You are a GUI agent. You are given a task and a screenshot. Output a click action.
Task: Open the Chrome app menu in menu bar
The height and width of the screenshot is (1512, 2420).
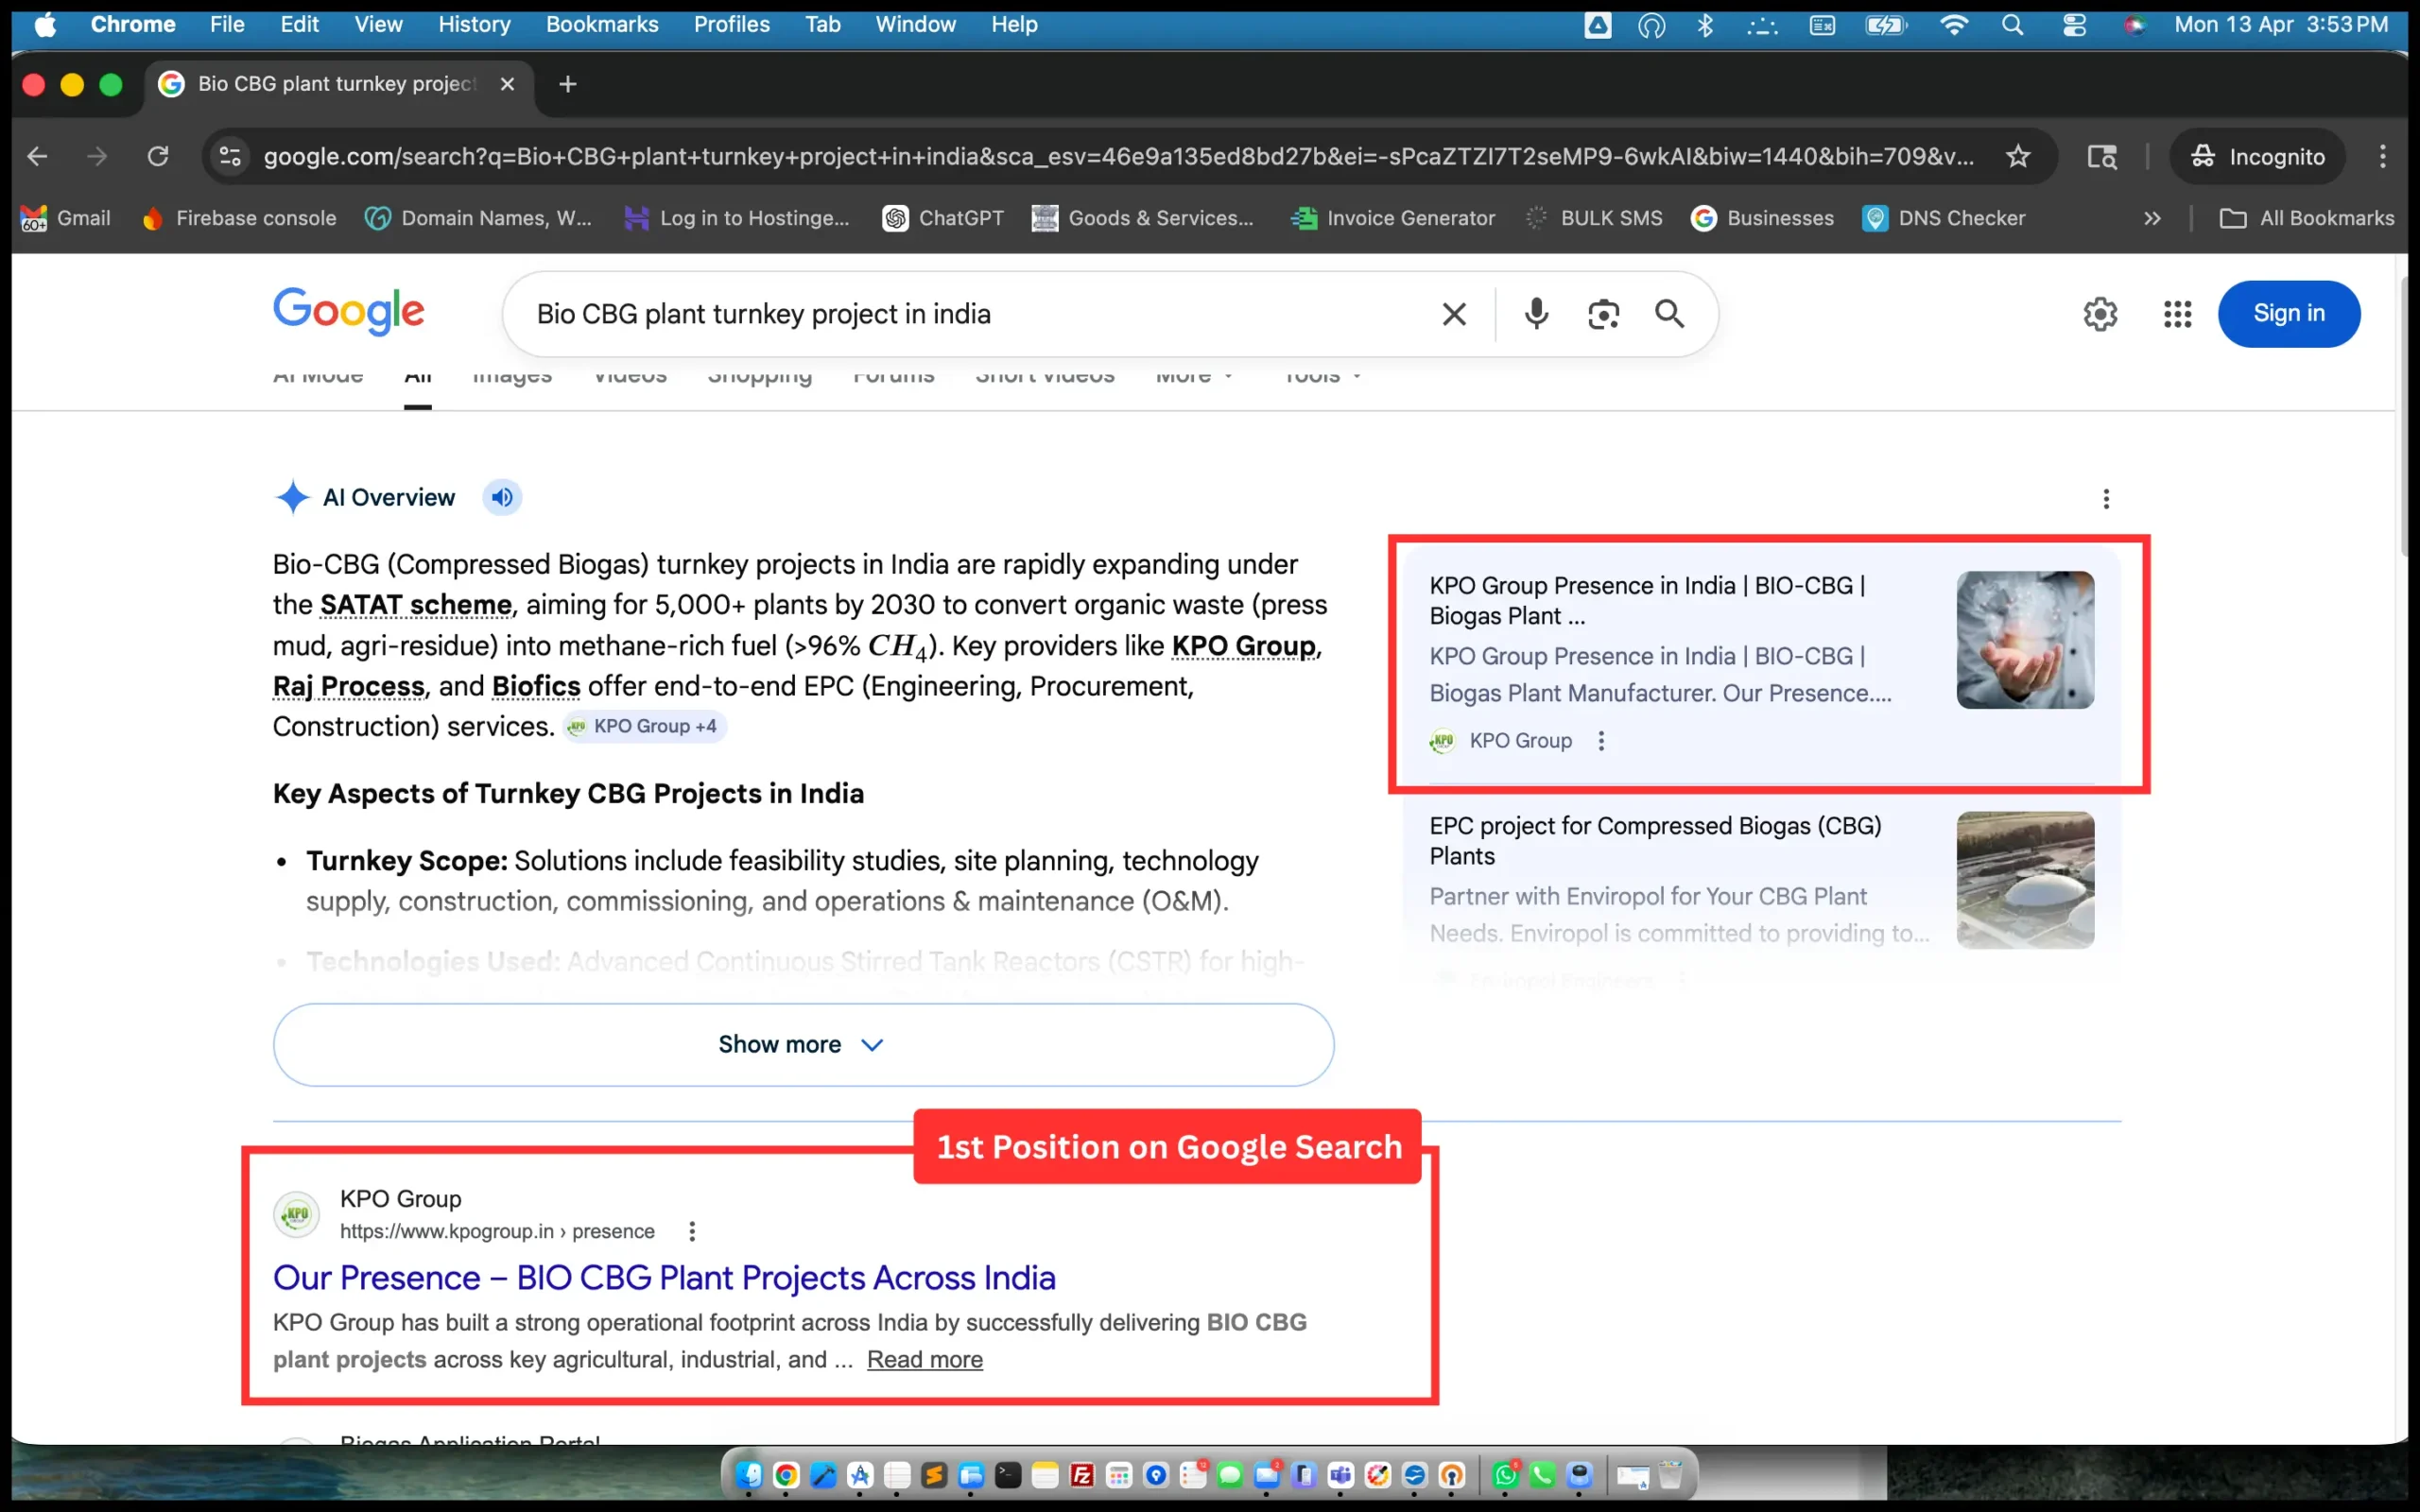(133, 24)
